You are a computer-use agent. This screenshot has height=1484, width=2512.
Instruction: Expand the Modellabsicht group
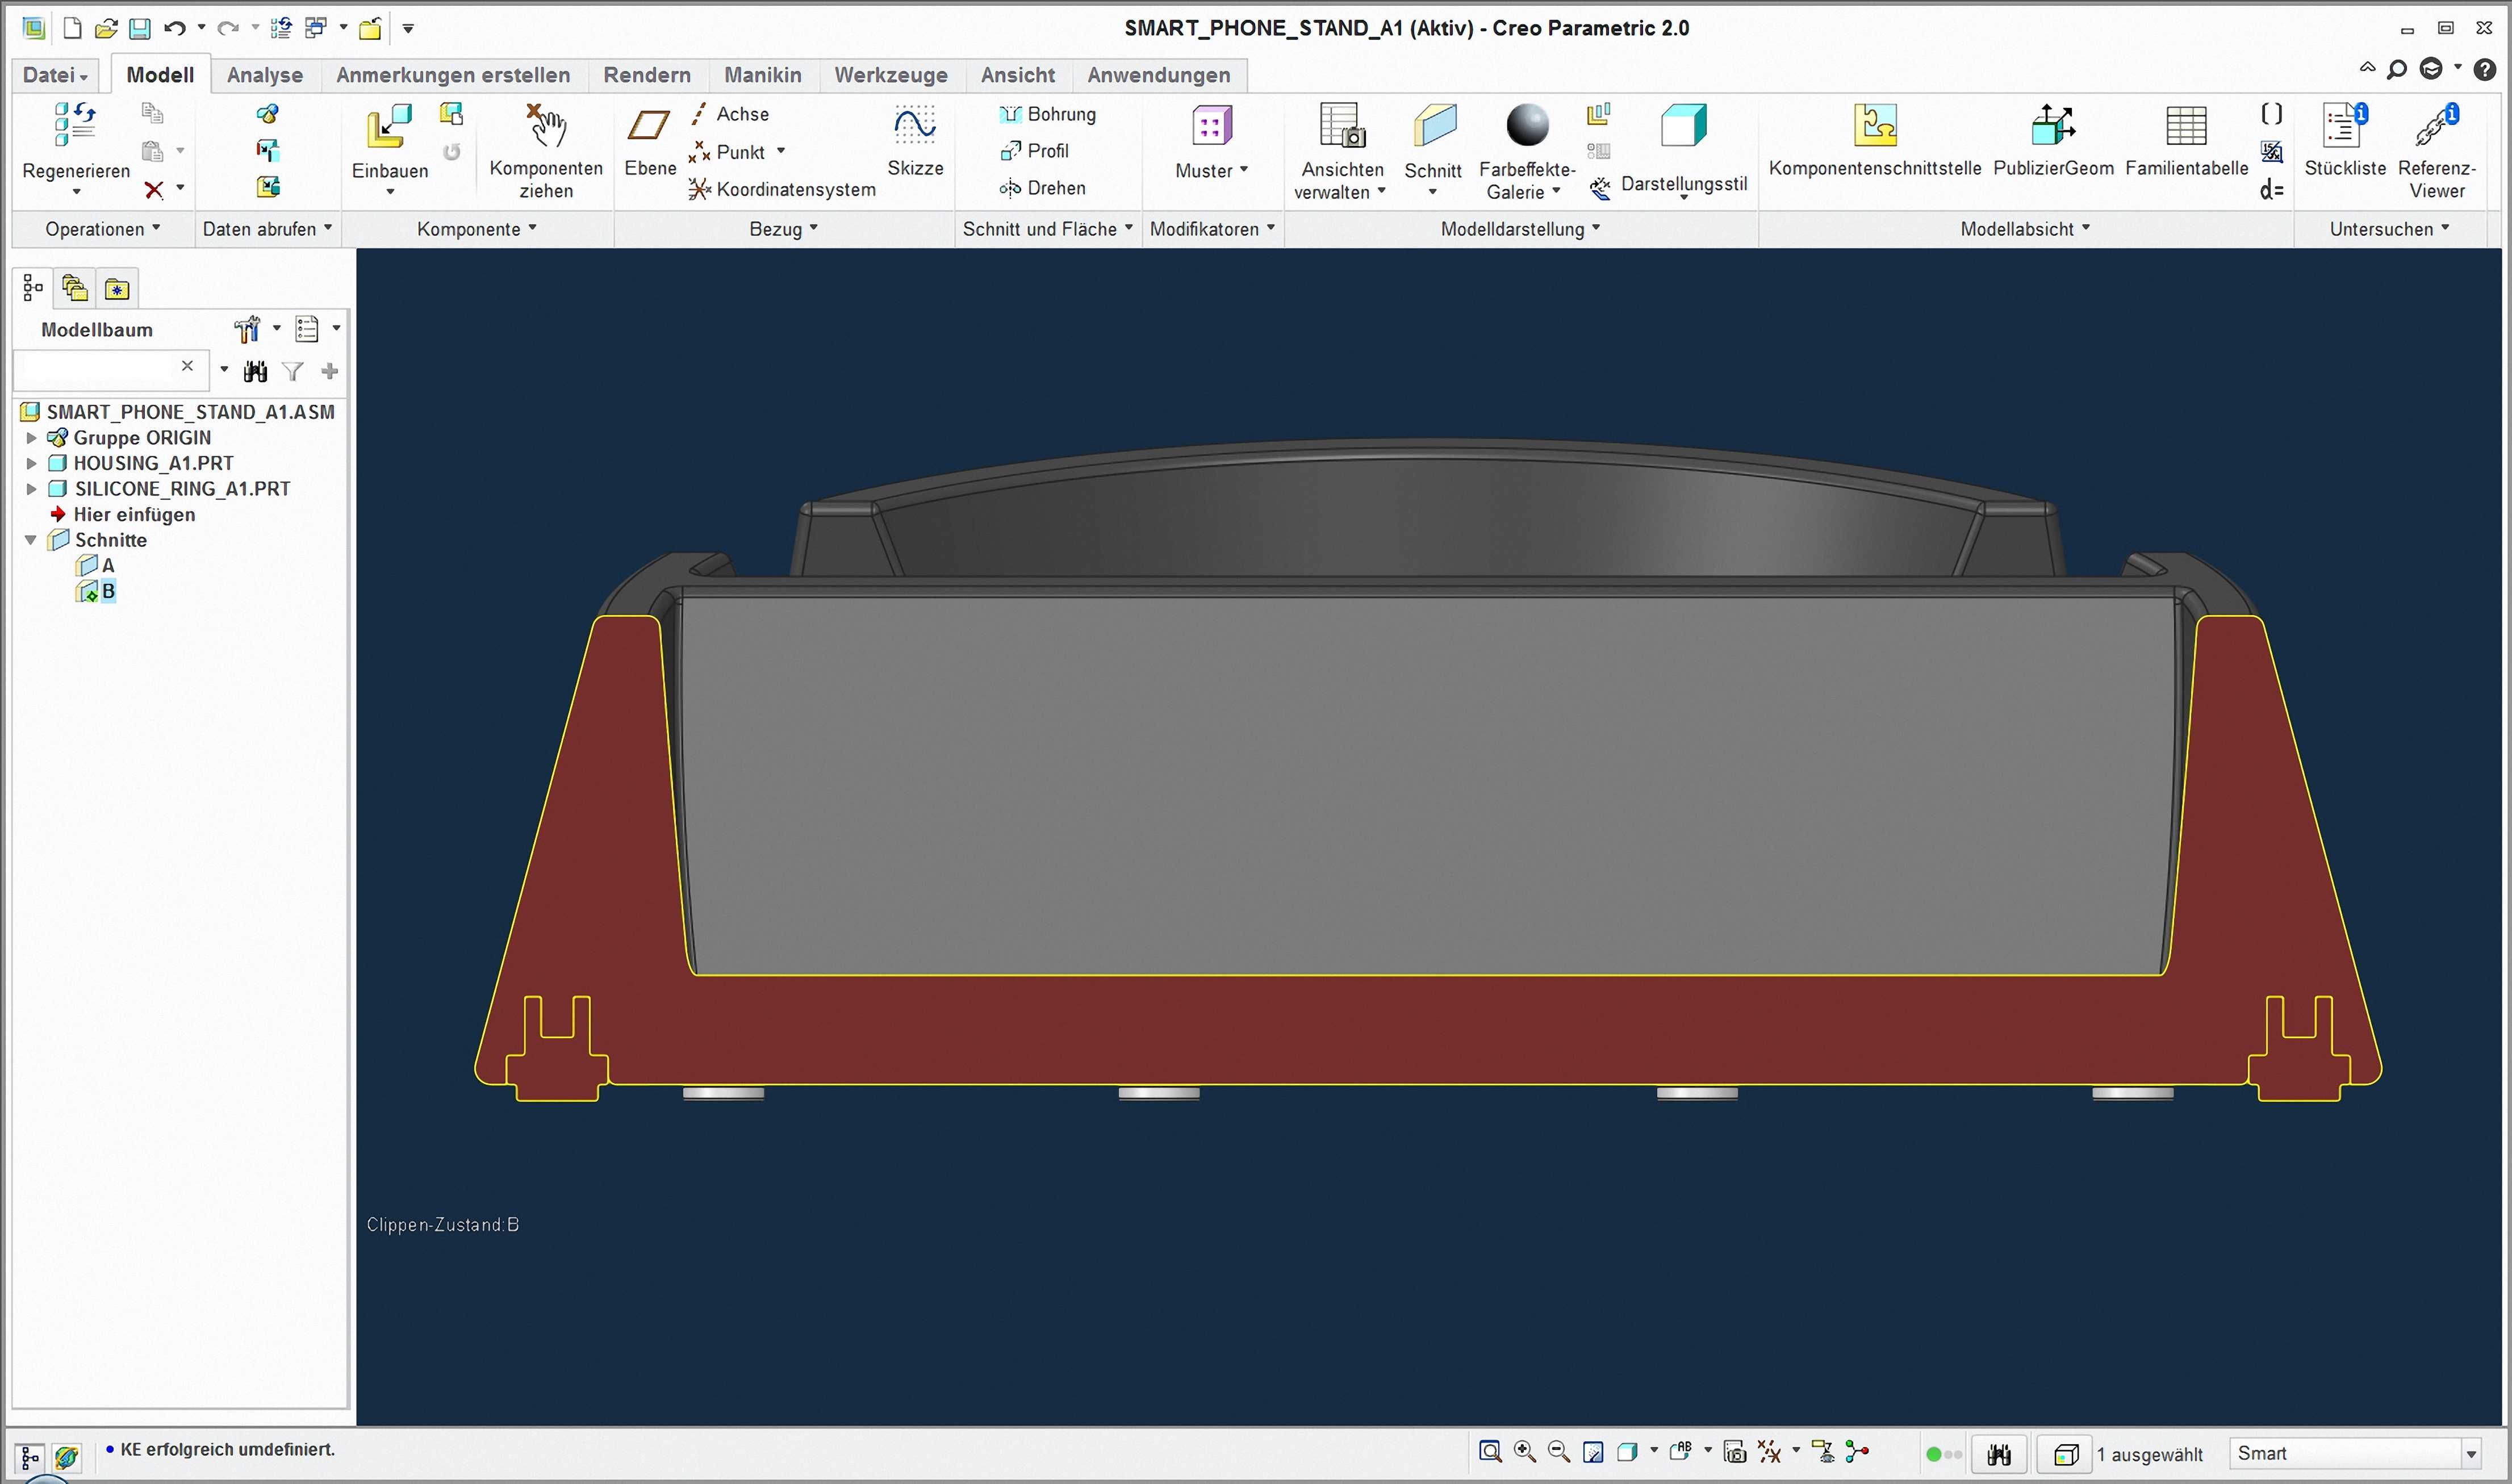click(x=2025, y=229)
